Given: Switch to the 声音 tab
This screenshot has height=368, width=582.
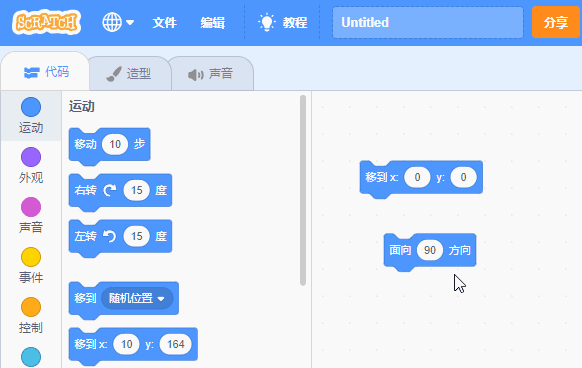Looking at the screenshot, I should coord(211,74).
